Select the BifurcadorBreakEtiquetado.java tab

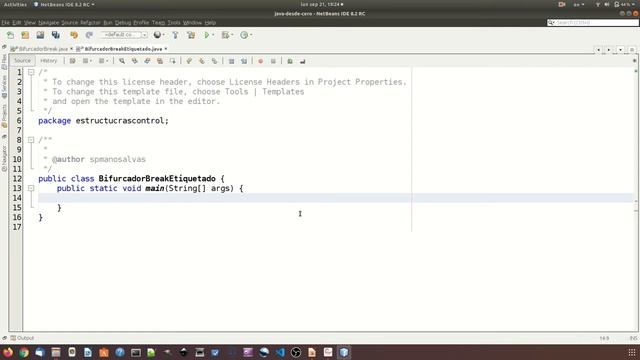pyautogui.click(x=123, y=49)
